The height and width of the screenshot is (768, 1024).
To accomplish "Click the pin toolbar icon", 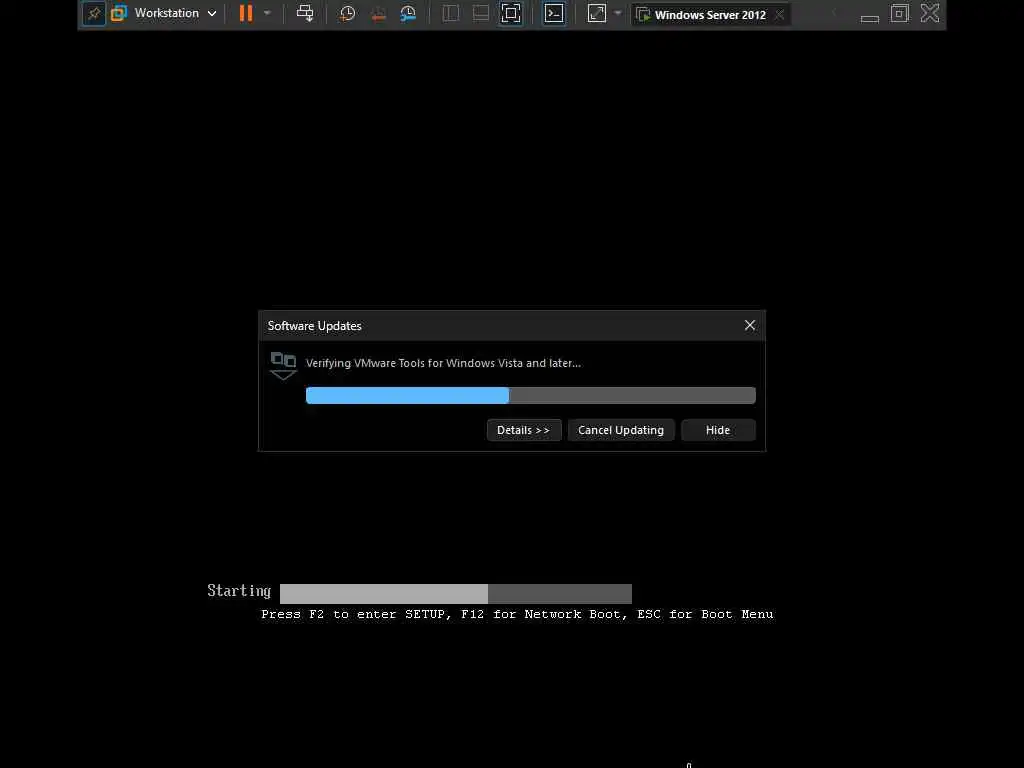I will pos(94,13).
